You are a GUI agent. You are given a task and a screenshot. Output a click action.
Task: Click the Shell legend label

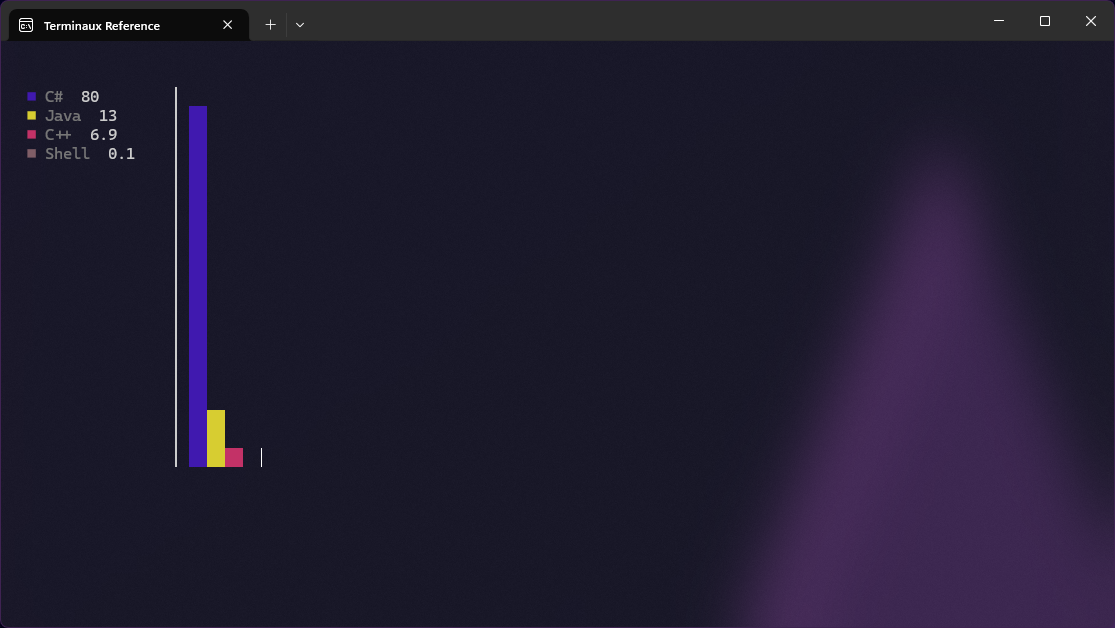[67, 154]
